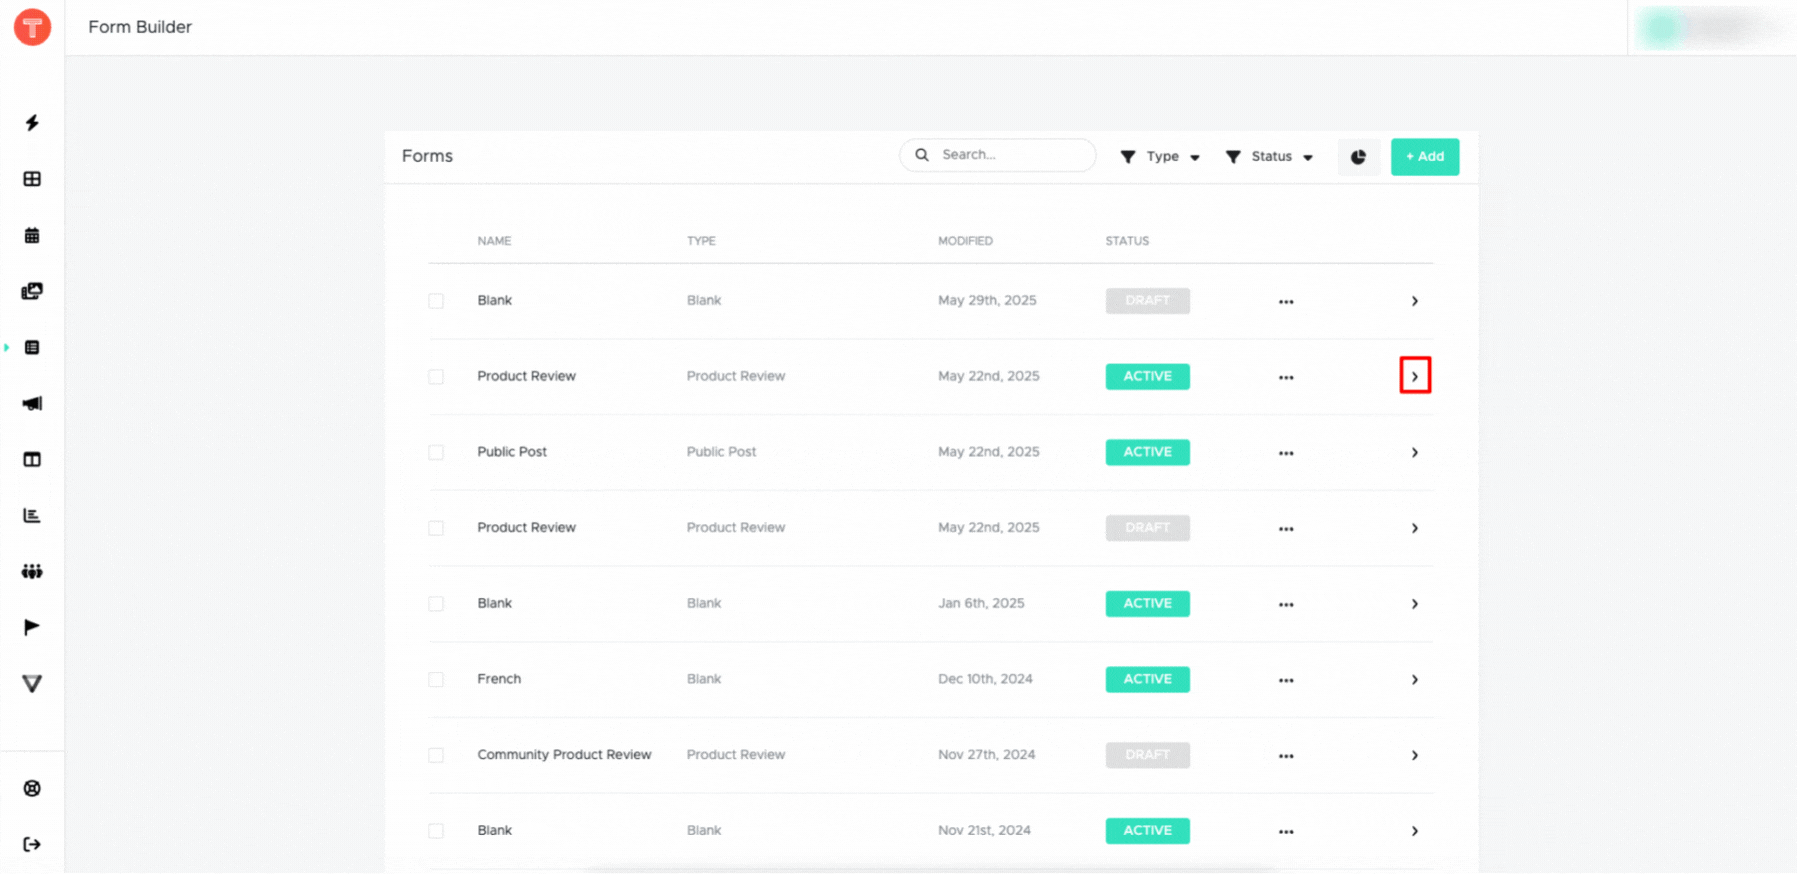Select Community Product Review checkbox
Image resolution: width=1797 pixels, height=874 pixels.
click(436, 755)
